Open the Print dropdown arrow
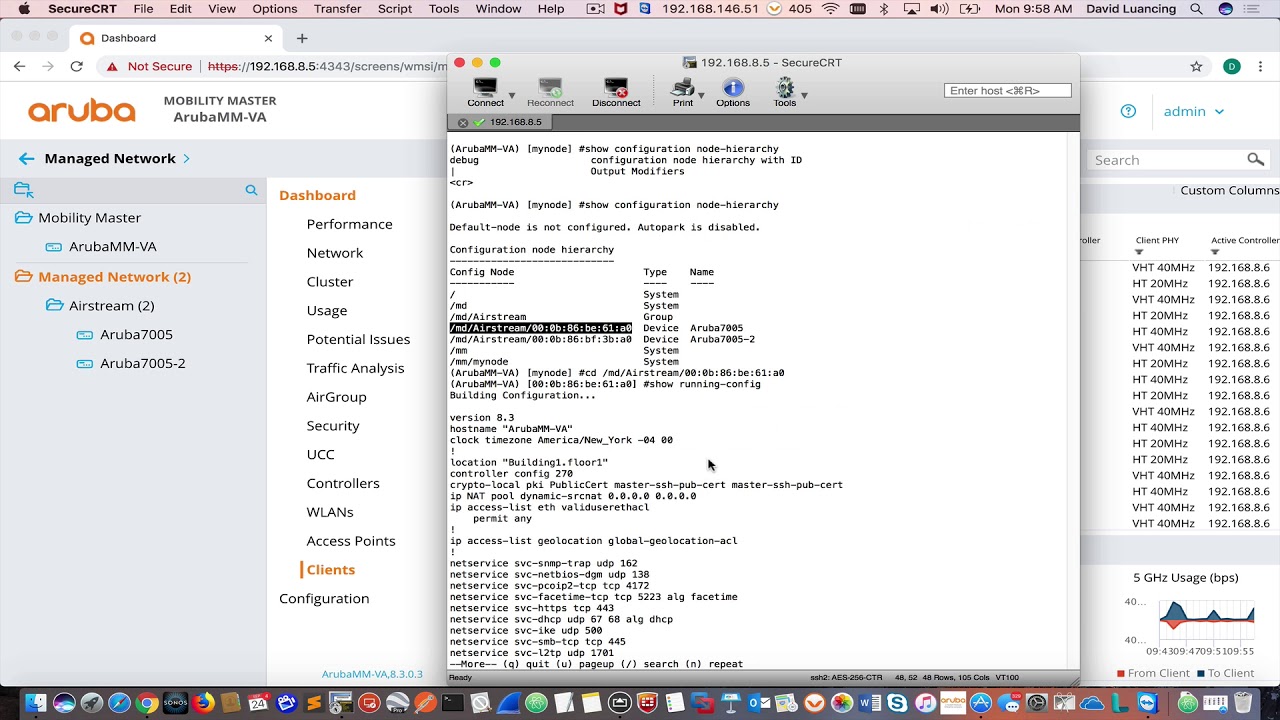Image resolution: width=1280 pixels, height=720 pixels. [x=701, y=96]
